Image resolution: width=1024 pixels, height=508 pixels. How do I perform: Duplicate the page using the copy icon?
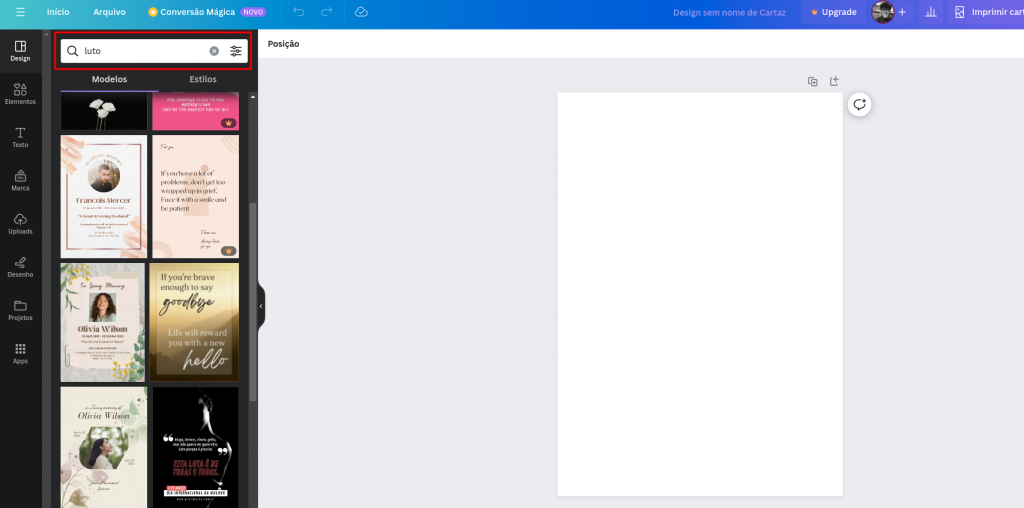812,81
